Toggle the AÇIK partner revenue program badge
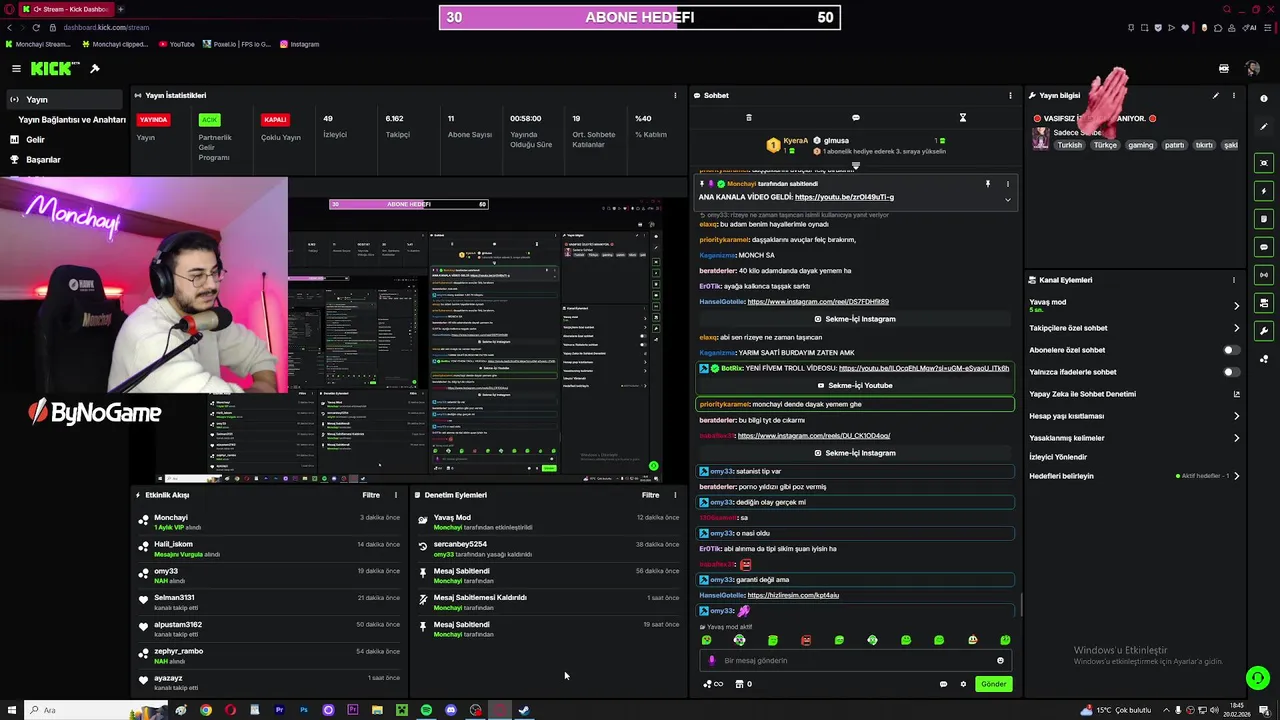 209,120
